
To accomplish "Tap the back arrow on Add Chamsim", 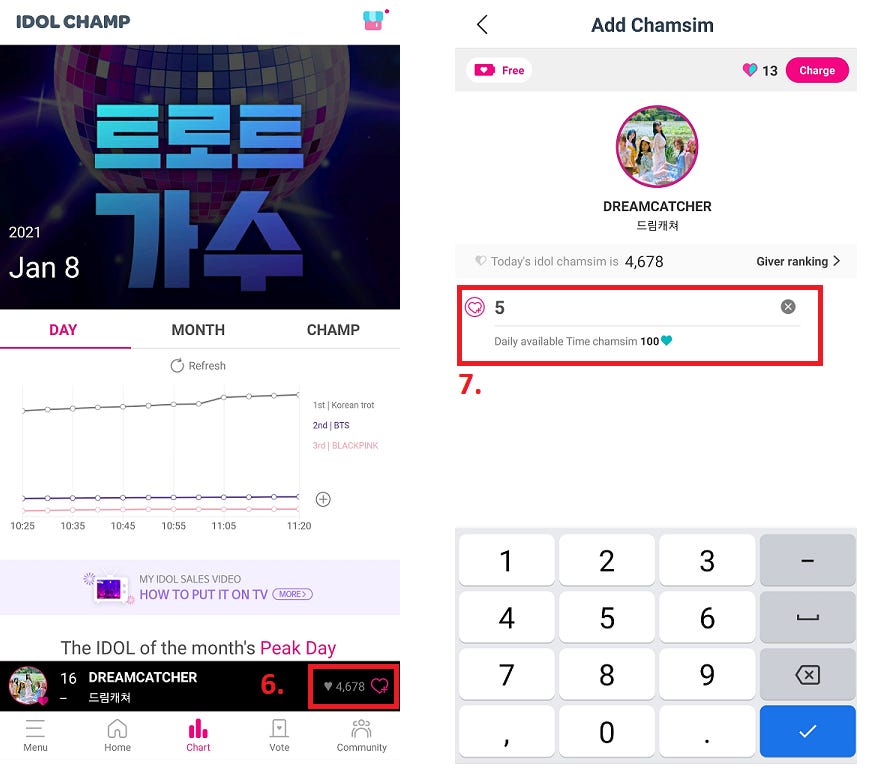I will click(483, 24).
